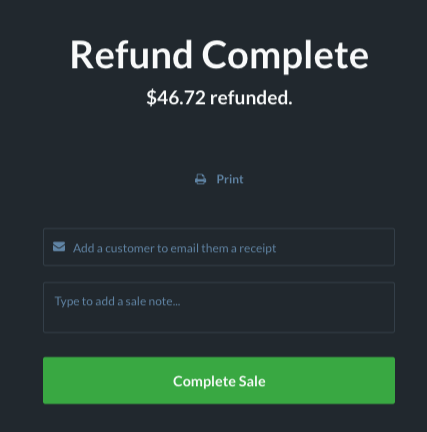Image resolution: width=427 pixels, height=432 pixels.
Task: Open Print option below refunded amount
Action: (219, 179)
